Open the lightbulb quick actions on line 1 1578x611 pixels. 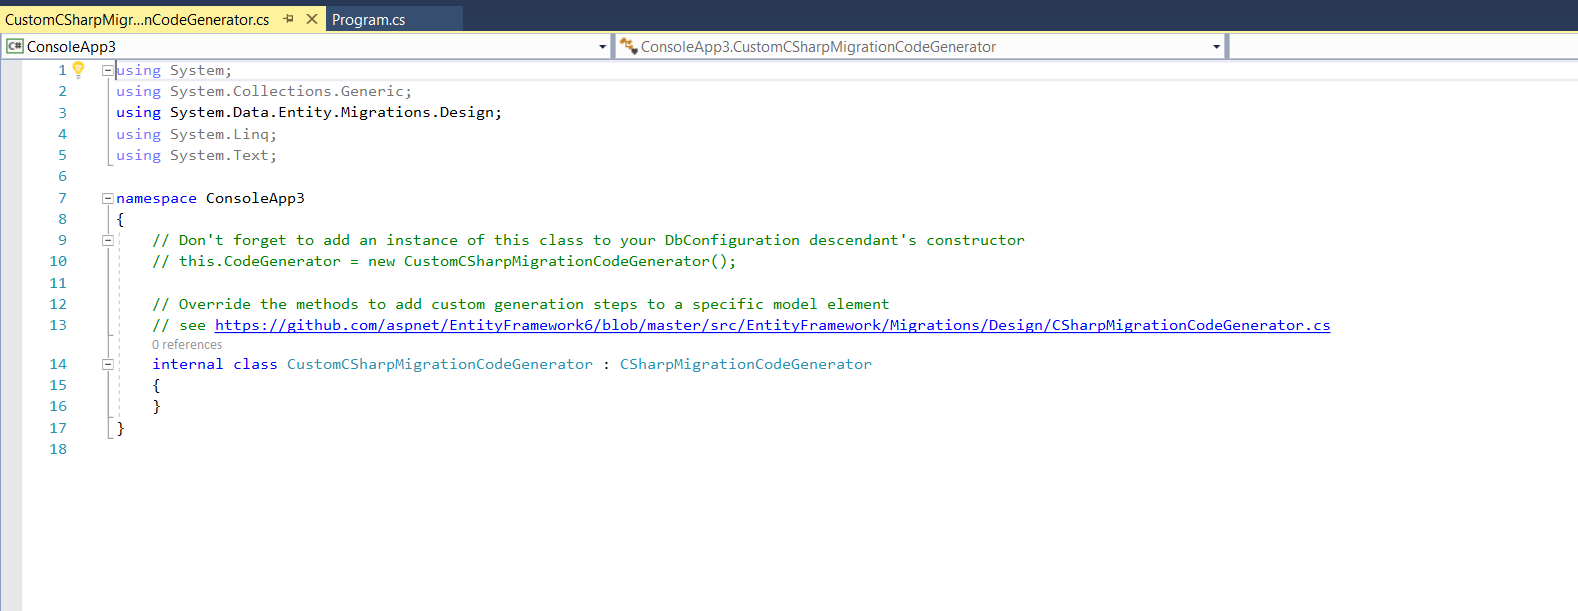pos(78,69)
